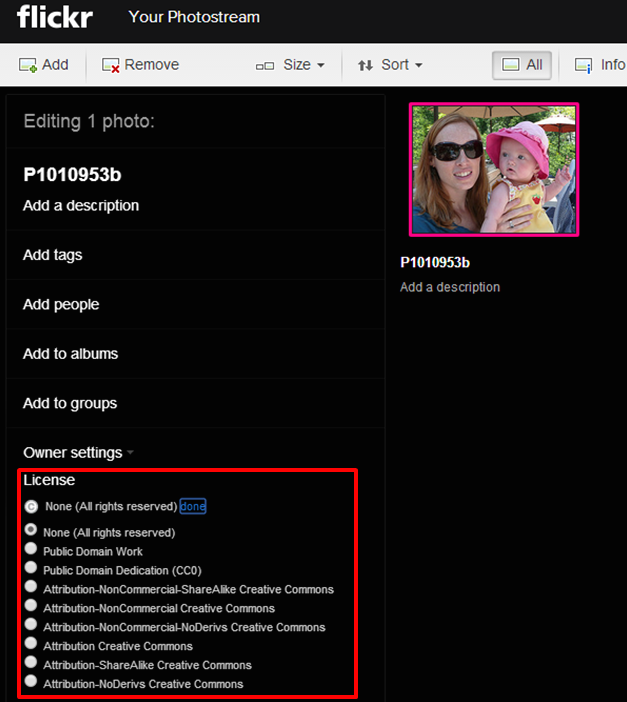Open the Size dropdown arrow
627x702 pixels.
point(321,65)
